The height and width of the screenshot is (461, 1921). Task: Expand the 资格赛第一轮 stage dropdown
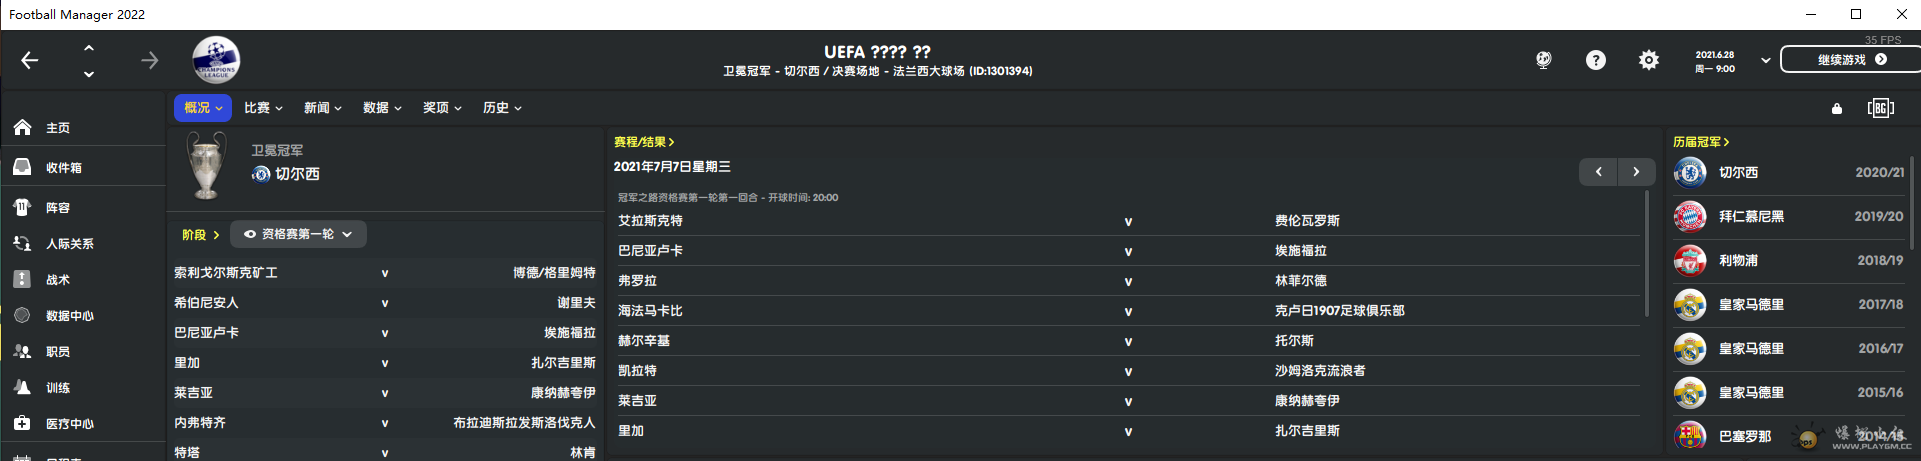pos(299,234)
